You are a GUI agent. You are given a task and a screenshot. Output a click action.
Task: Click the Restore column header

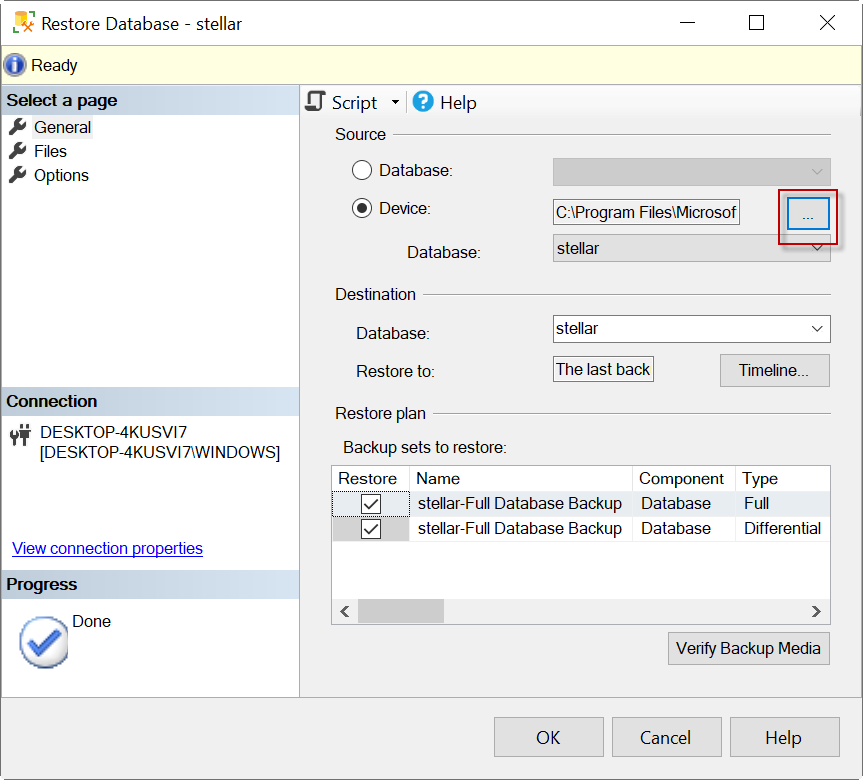pos(370,478)
